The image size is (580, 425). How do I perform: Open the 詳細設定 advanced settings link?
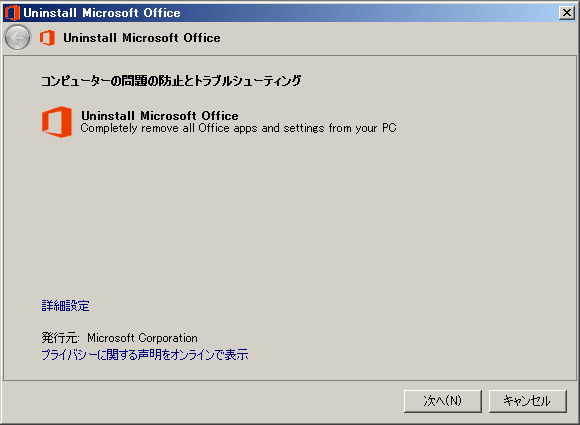pyautogui.click(x=65, y=306)
